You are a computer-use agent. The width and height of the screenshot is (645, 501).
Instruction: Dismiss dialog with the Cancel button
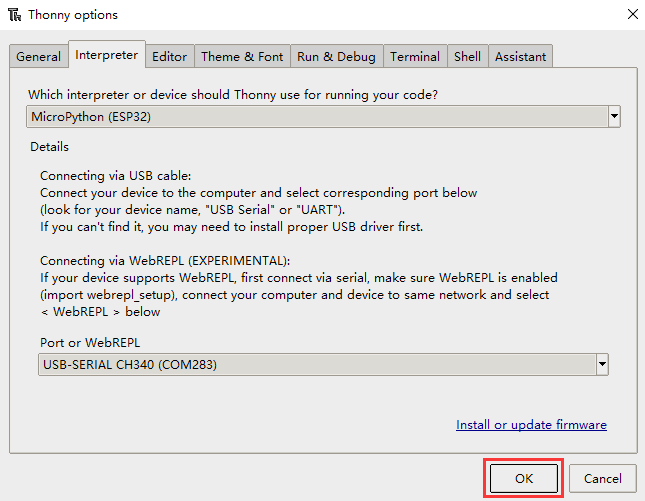603,478
